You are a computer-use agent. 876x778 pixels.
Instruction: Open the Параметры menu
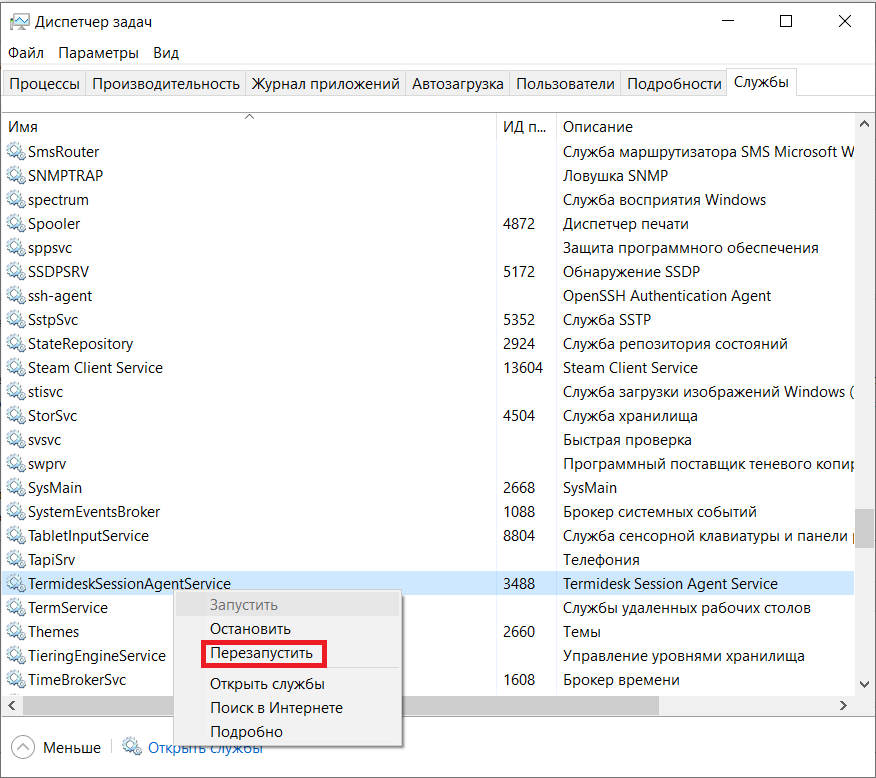pos(98,53)
